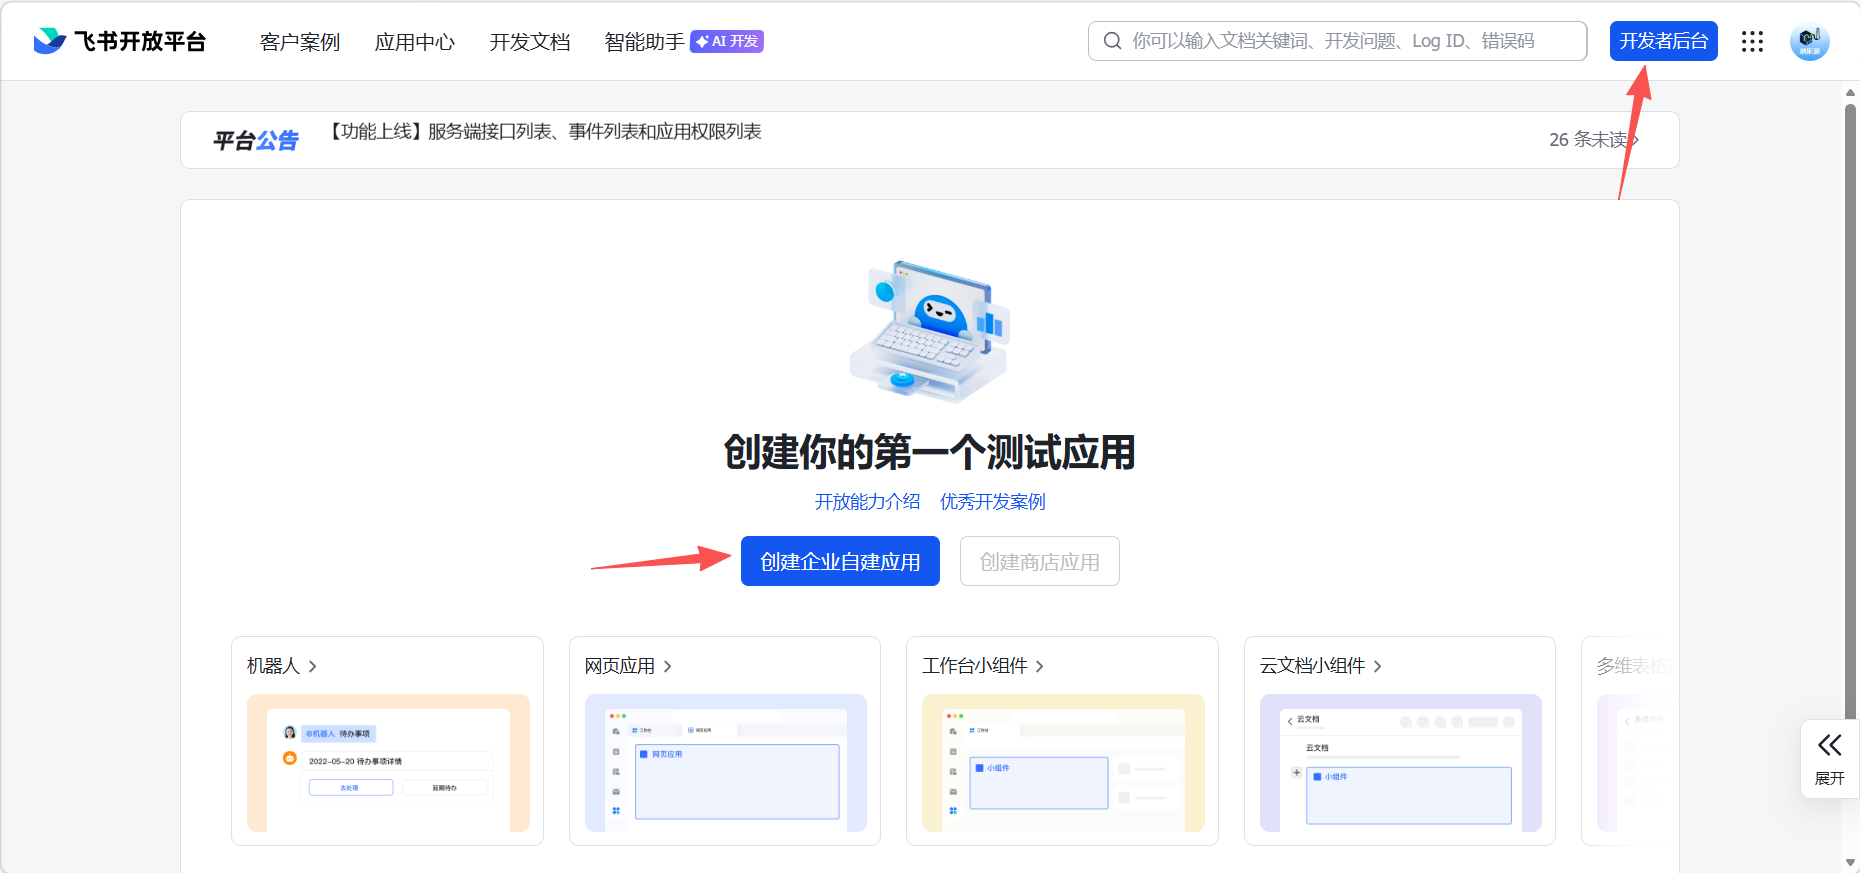This screenshot has height=873, width=1860.
Task: Open the 优秀开发案例 link
Action: click(x=993, y=501)
